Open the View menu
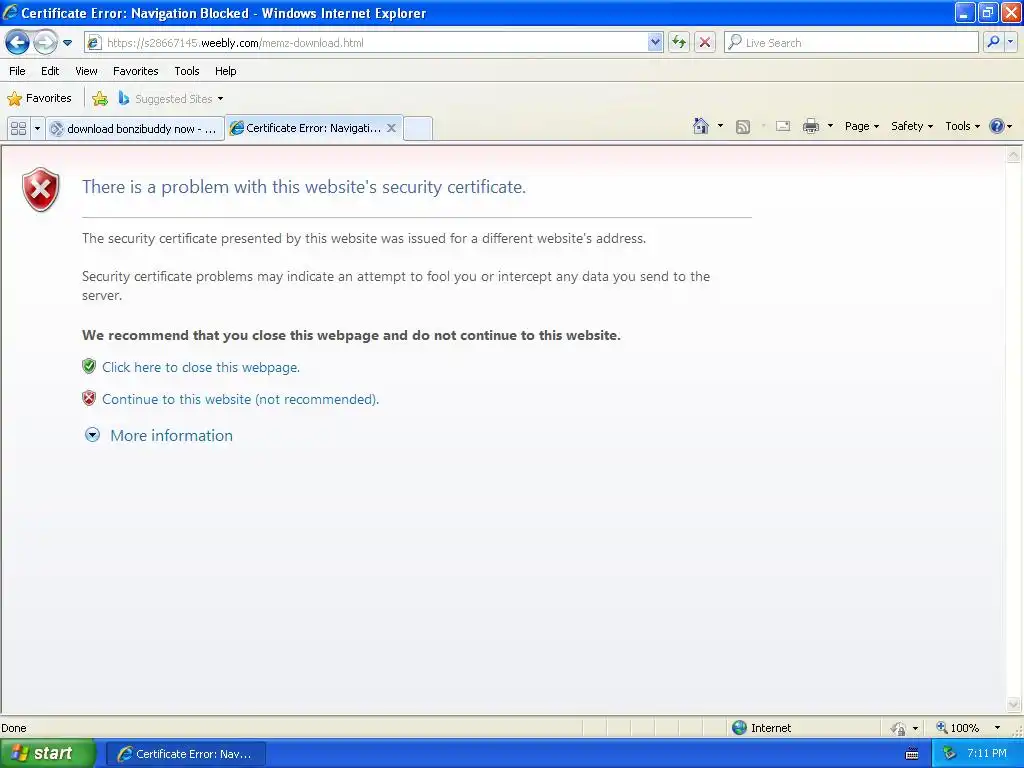This screenshot has width=1024, height=768. (86, 71)
